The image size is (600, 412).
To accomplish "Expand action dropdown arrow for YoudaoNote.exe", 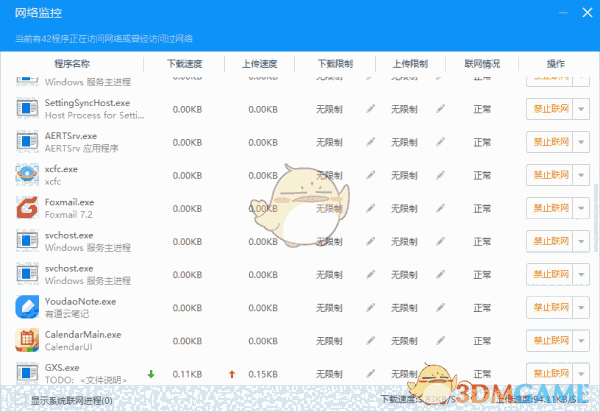I will (x=581, y=308).
